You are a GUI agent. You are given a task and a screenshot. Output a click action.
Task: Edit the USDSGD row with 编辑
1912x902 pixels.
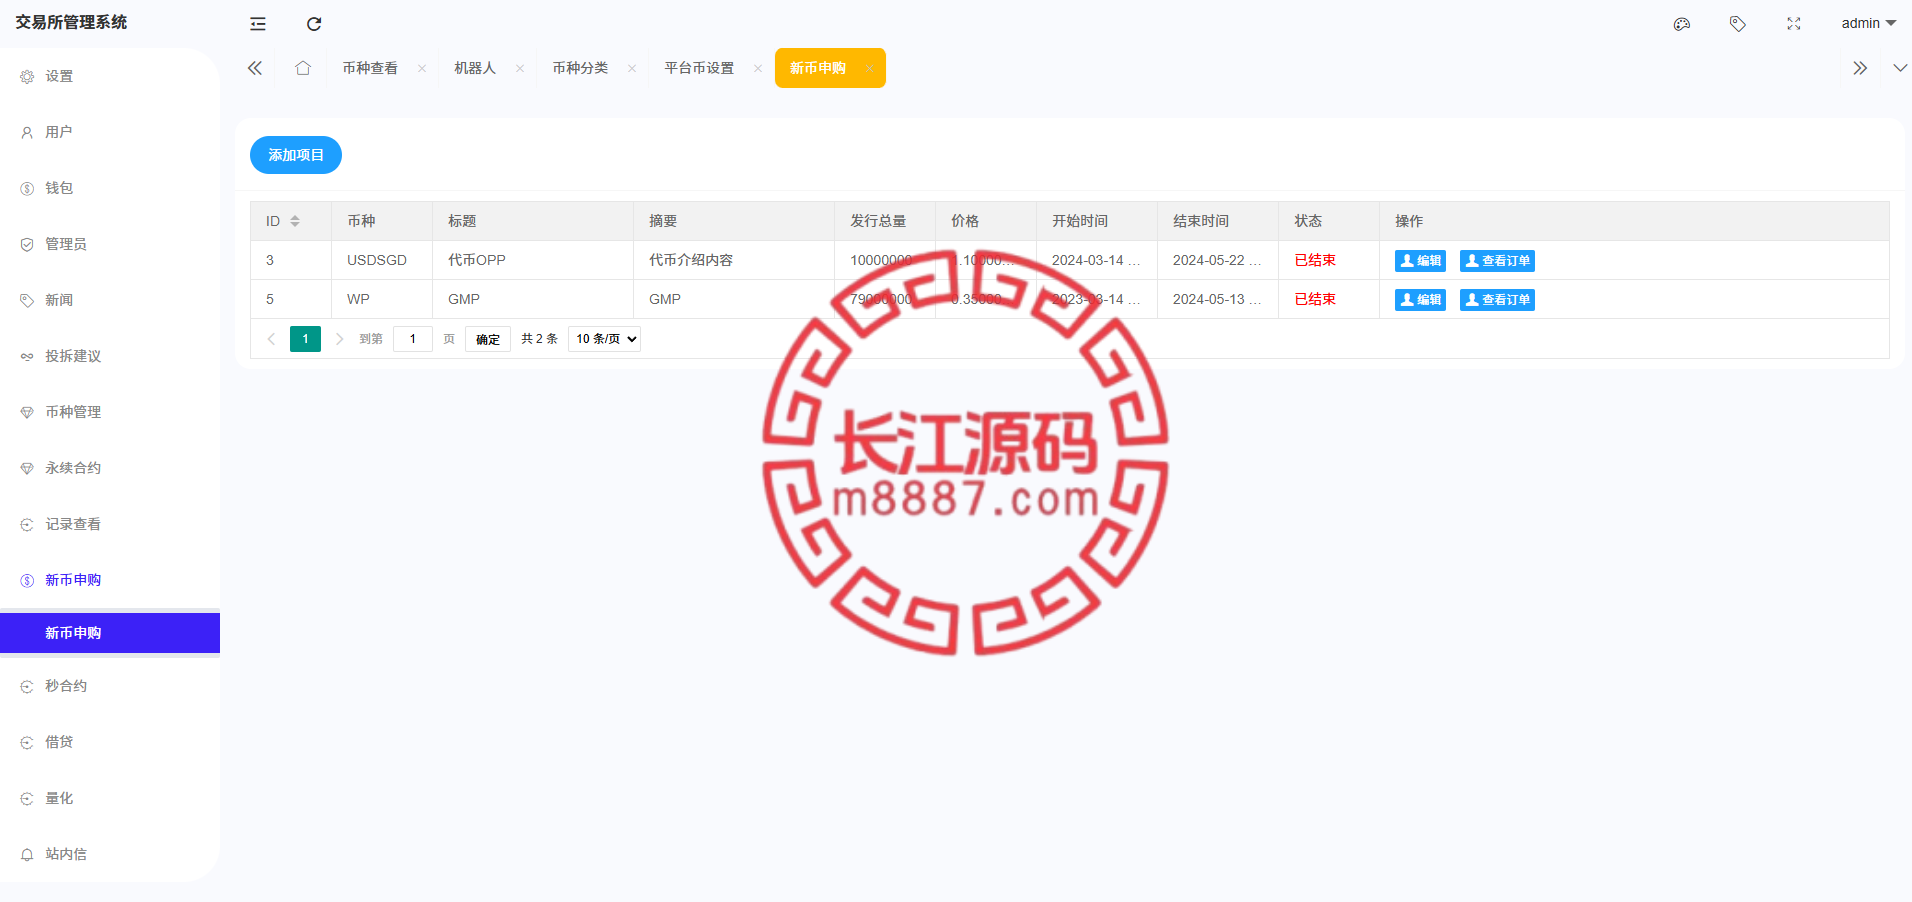tap(1420, 261)
